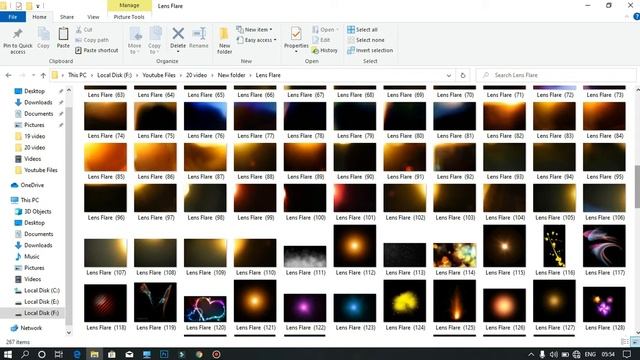Viewport: 640px width, 360px height.
Task: Select 3D Objects in navigation pane
Action: click(x=38, y=211)
